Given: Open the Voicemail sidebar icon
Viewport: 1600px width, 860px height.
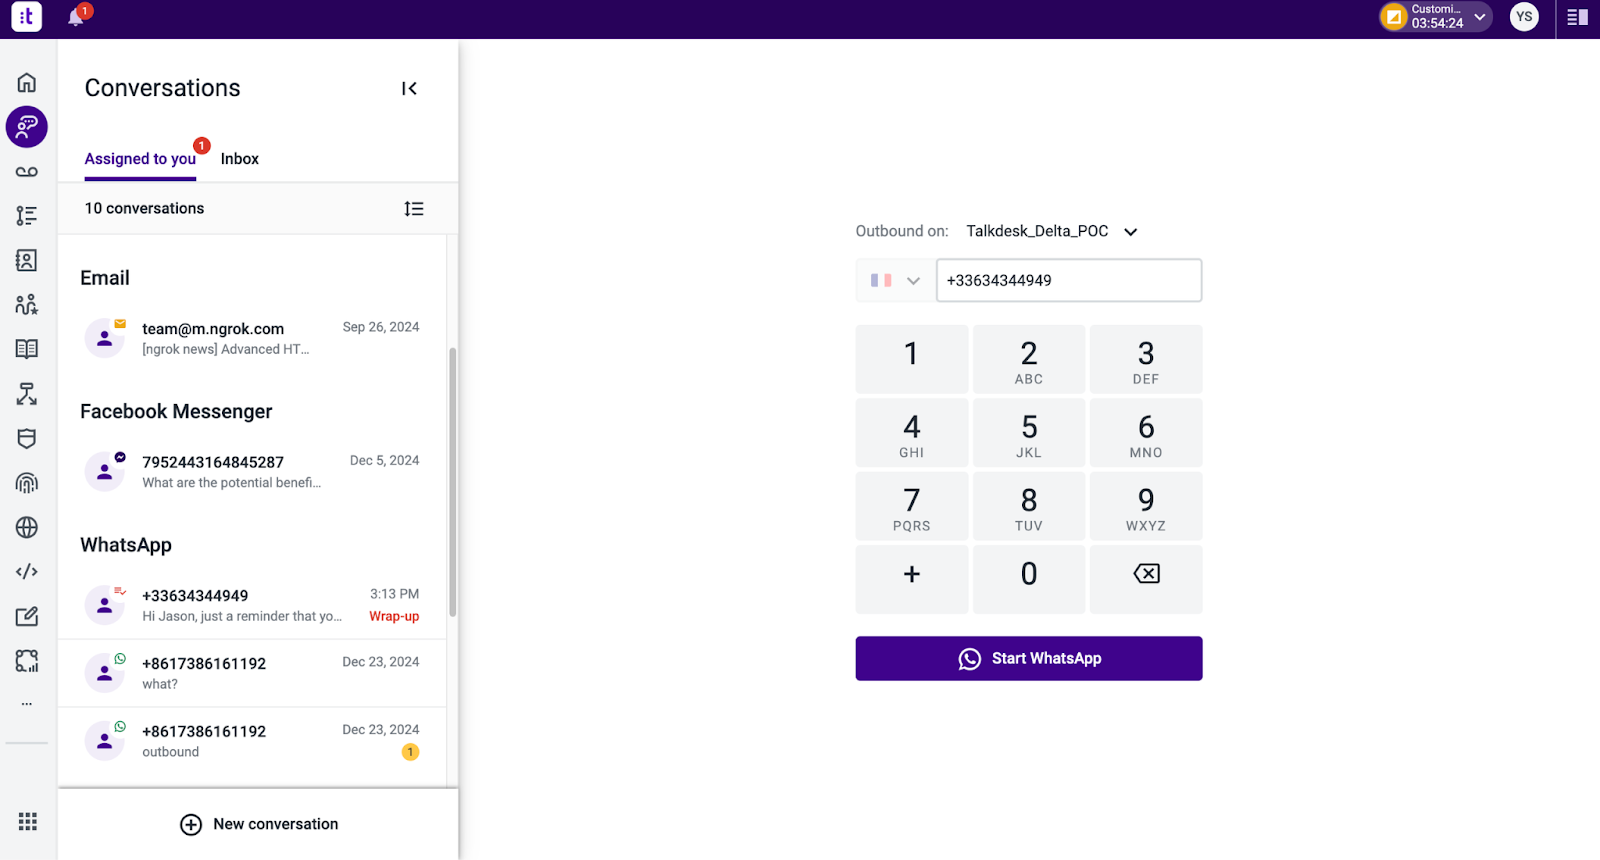Looking at the screenshot, I should tap(27, 172).
